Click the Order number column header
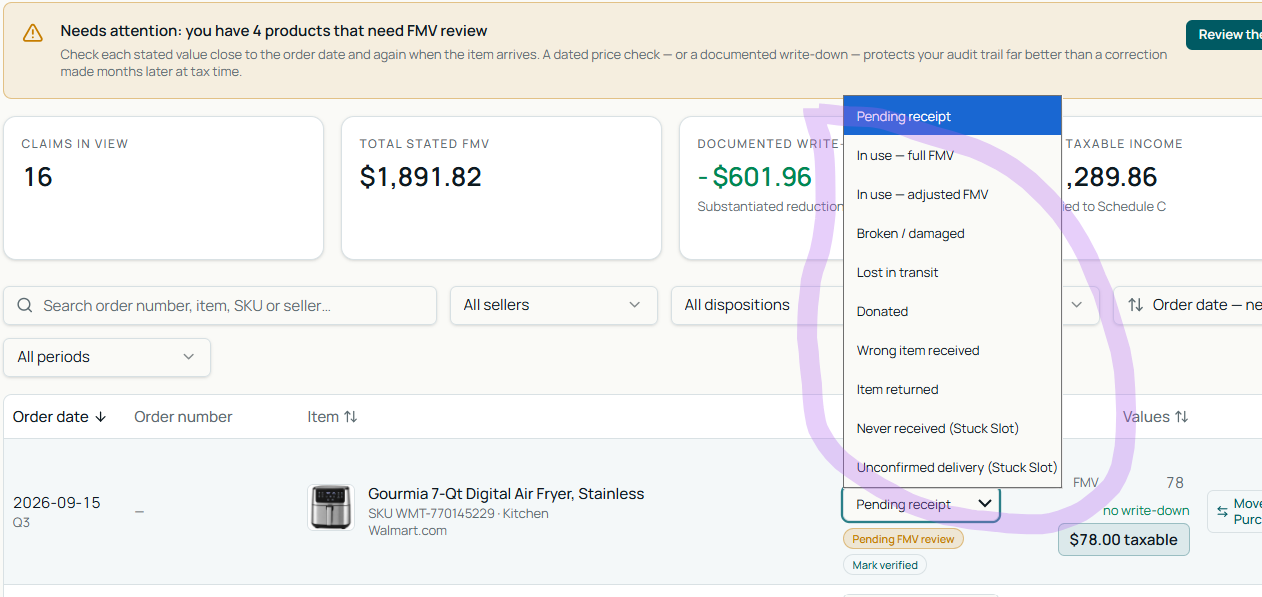The height and width of the screenshot is (597, 1262). [183, 417]
